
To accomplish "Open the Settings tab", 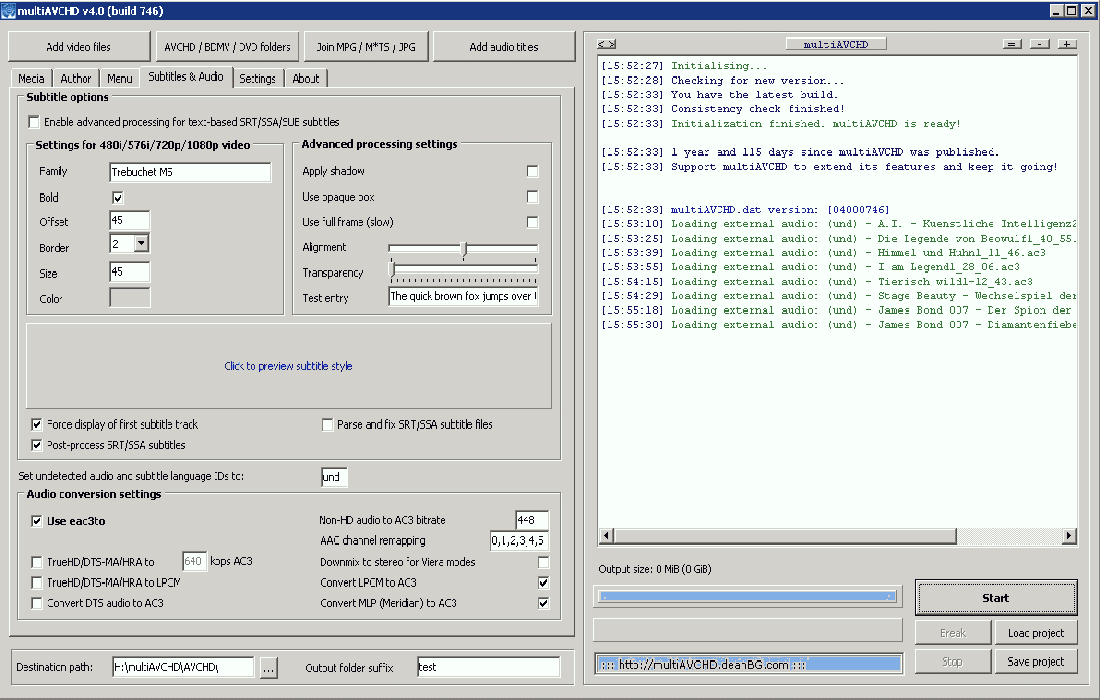I will coord(257,78).
